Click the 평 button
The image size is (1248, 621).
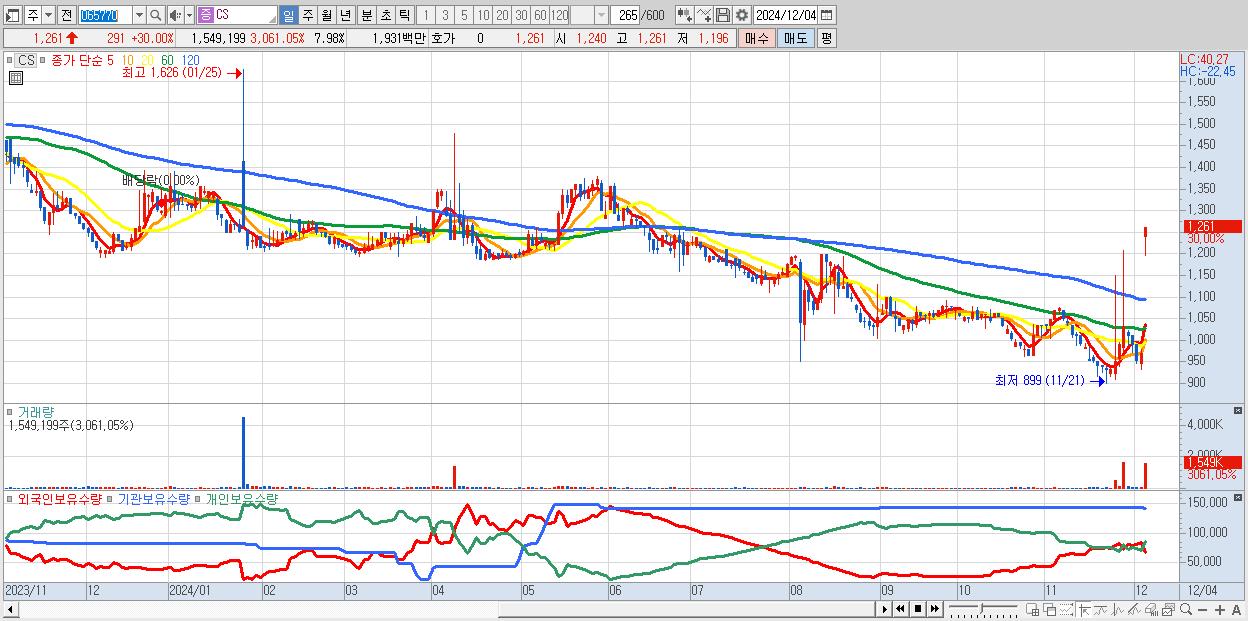click(x=826, y=38)
